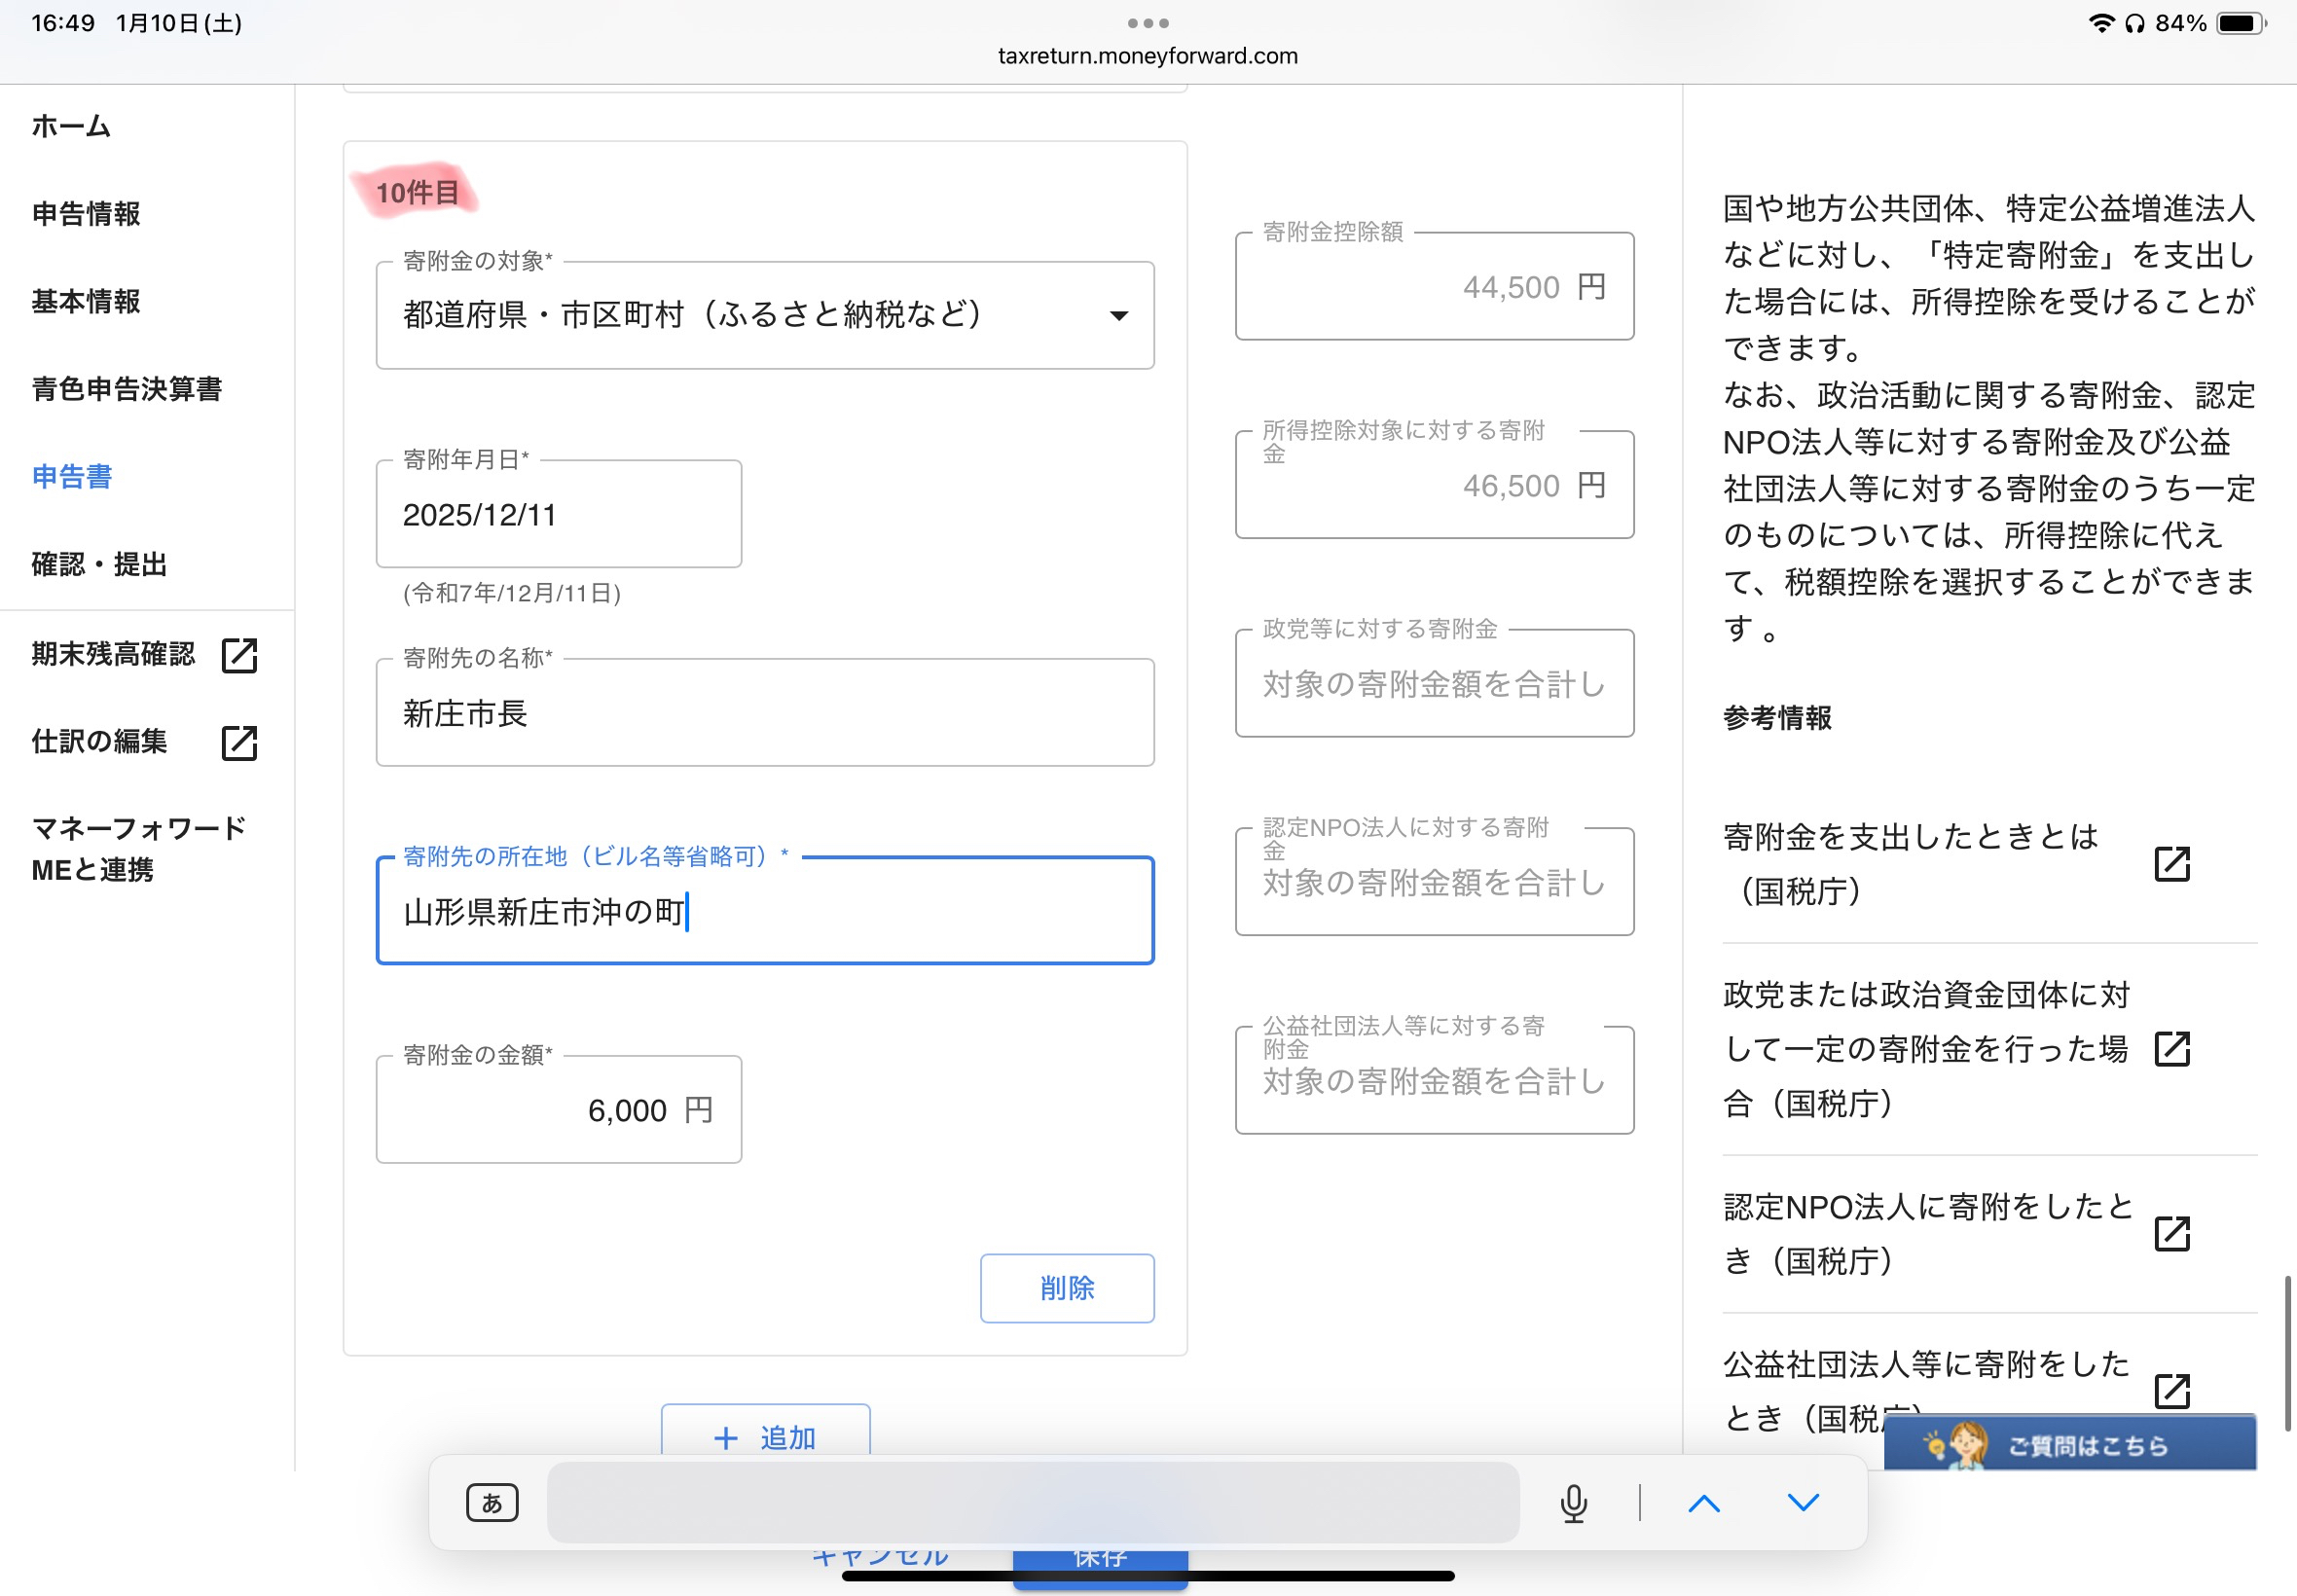Click the 削除 button for 10件目
The width and height of the screenshot is (2297, 1596).
point(1067,1288)
